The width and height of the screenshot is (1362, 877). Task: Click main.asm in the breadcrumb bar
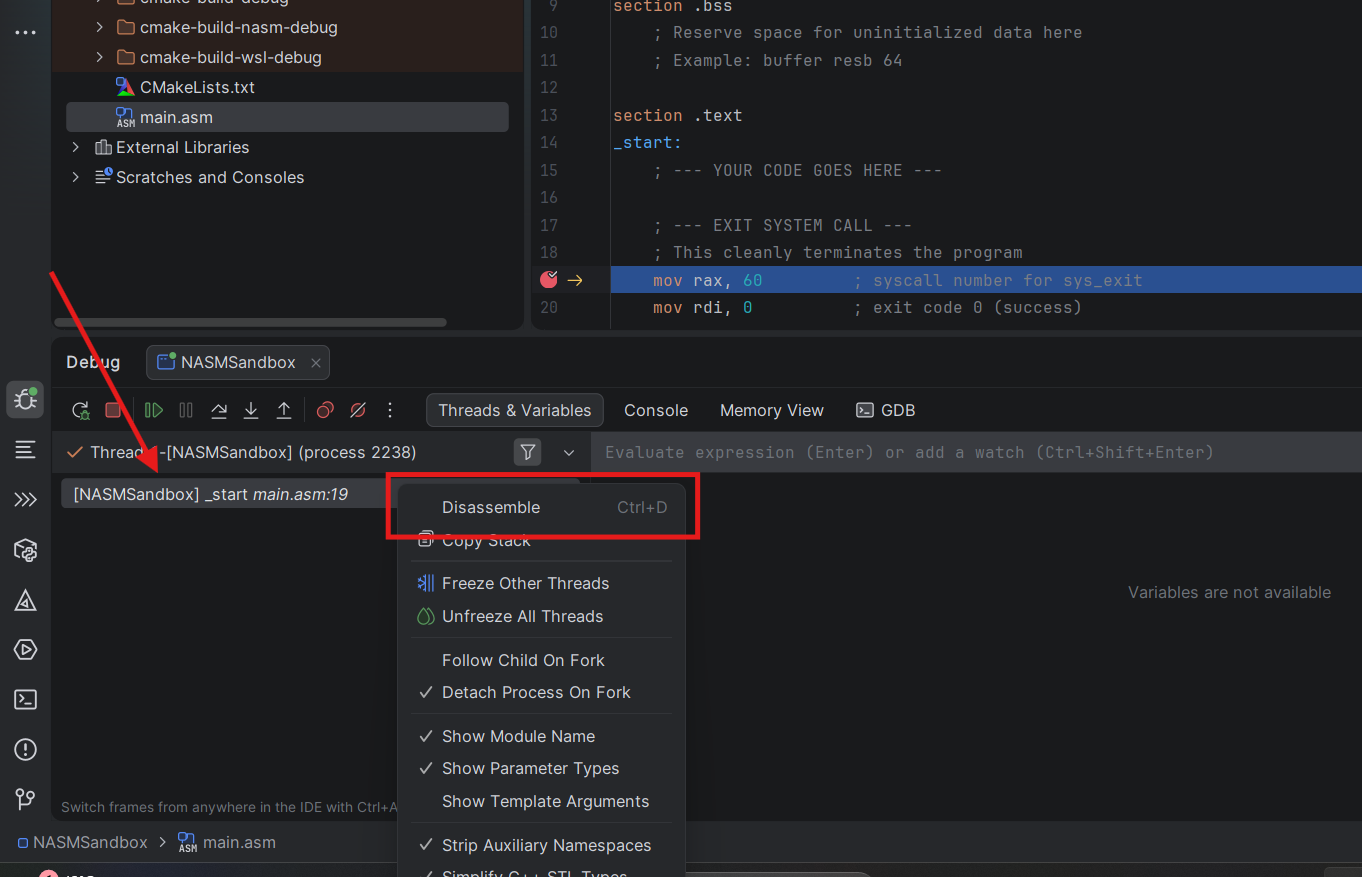coord(227,842)
